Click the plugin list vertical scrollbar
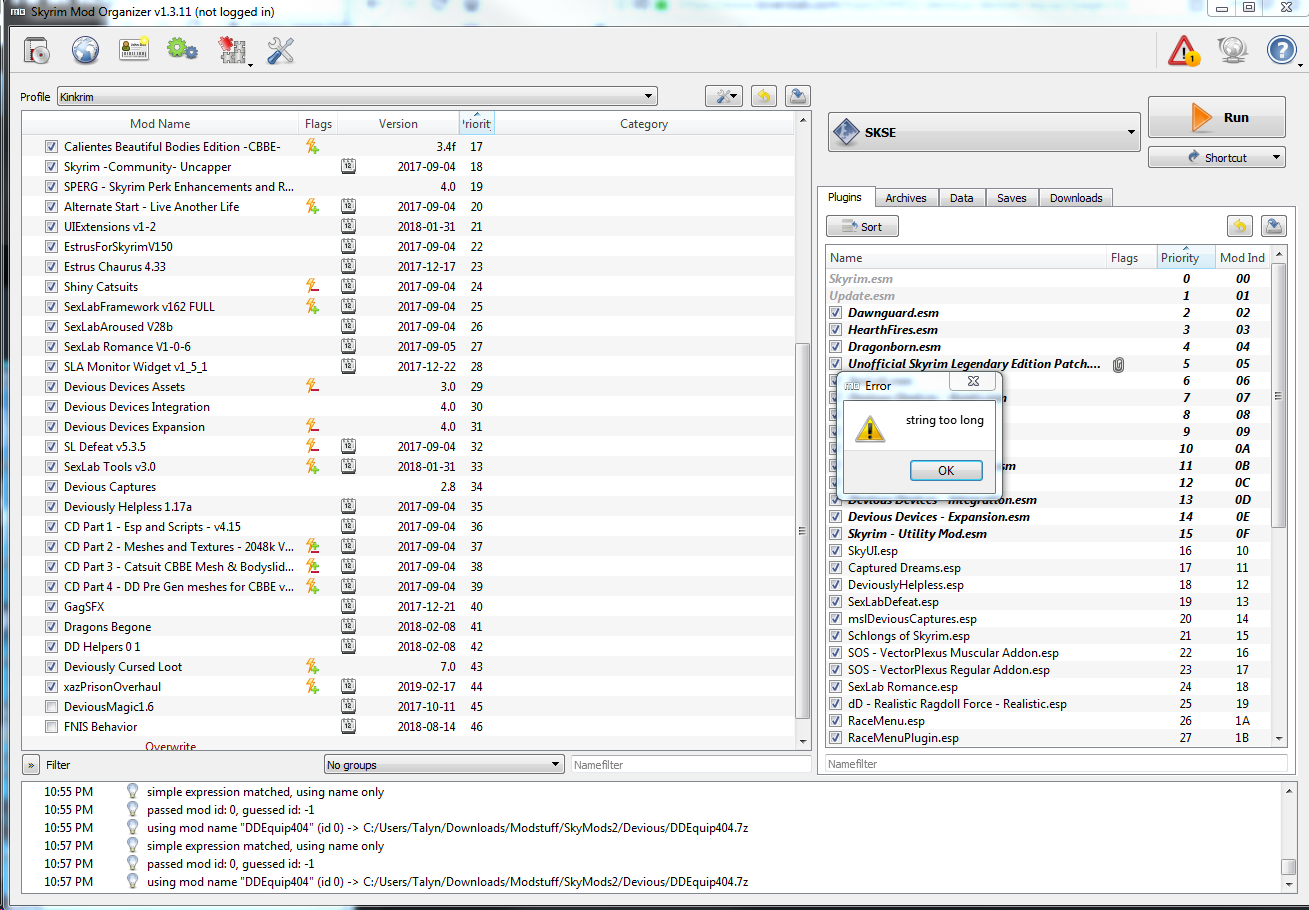 coord(1279,395)
